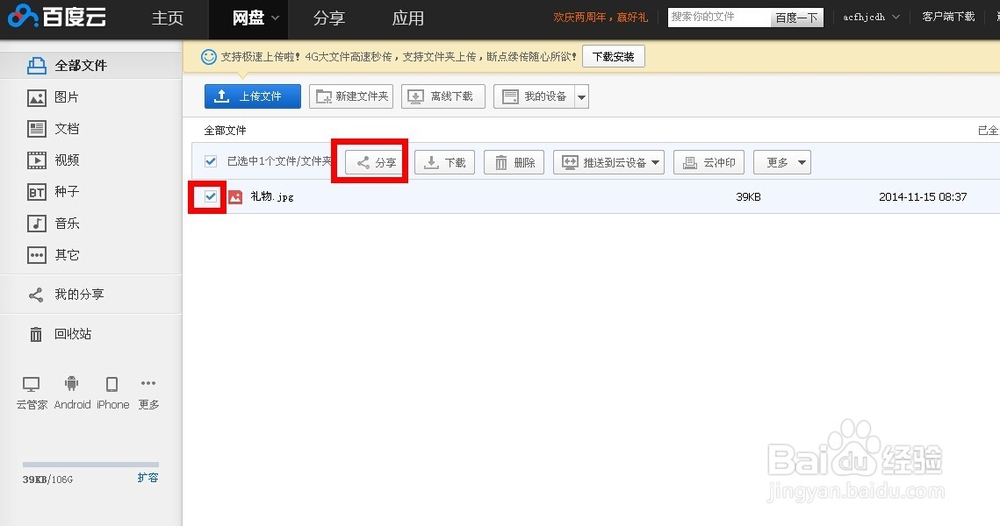Viewport: 1000px width, 526px height.
Task: Click the 新建文件夹 button
Action: tap(351, 96)
